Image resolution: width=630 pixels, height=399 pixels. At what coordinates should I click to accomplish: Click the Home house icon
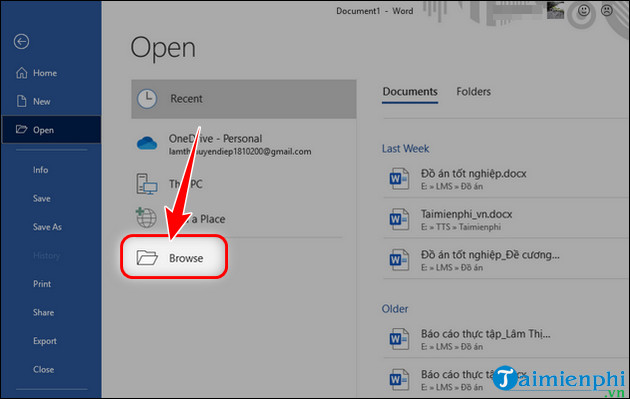[22, 73]
